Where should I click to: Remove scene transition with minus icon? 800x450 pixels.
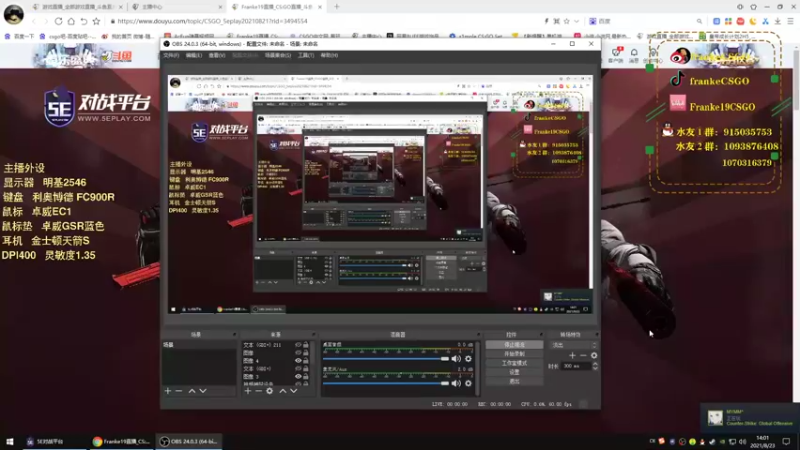[583, 355]
